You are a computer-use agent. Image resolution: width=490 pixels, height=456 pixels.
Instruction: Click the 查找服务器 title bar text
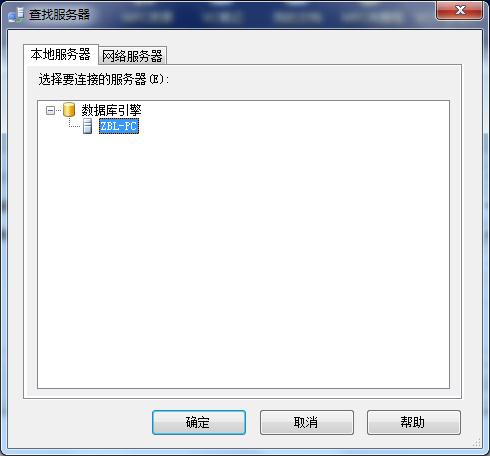pyautogui.click(x=59, y=15)
